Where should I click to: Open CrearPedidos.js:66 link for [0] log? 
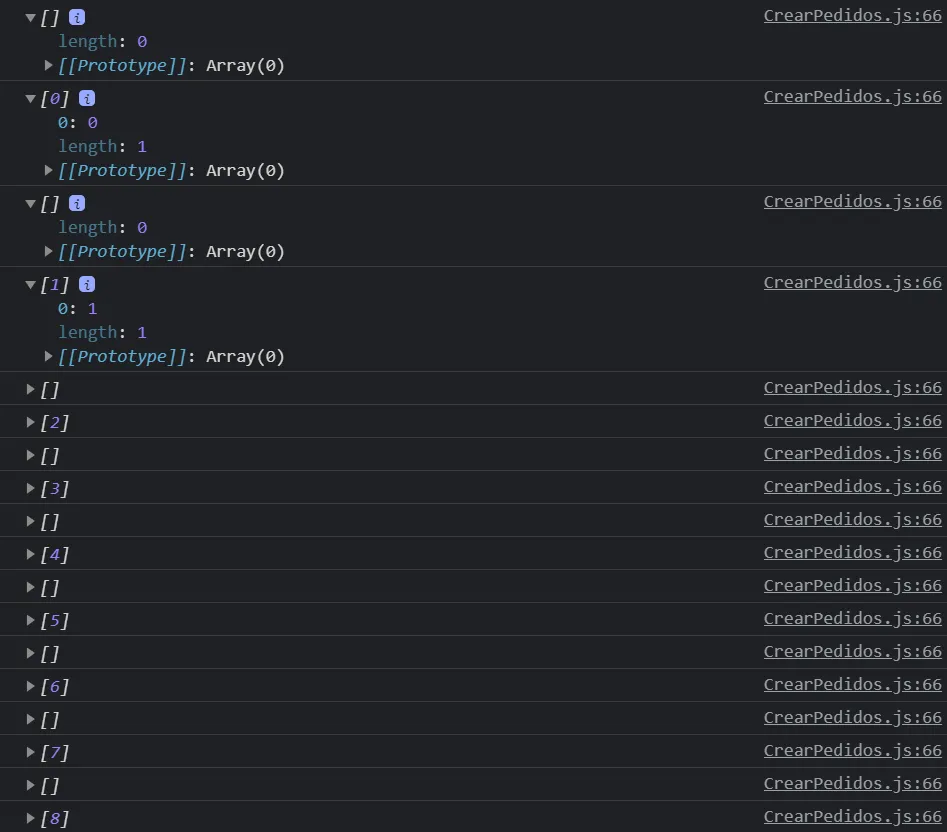pos(852,97)
